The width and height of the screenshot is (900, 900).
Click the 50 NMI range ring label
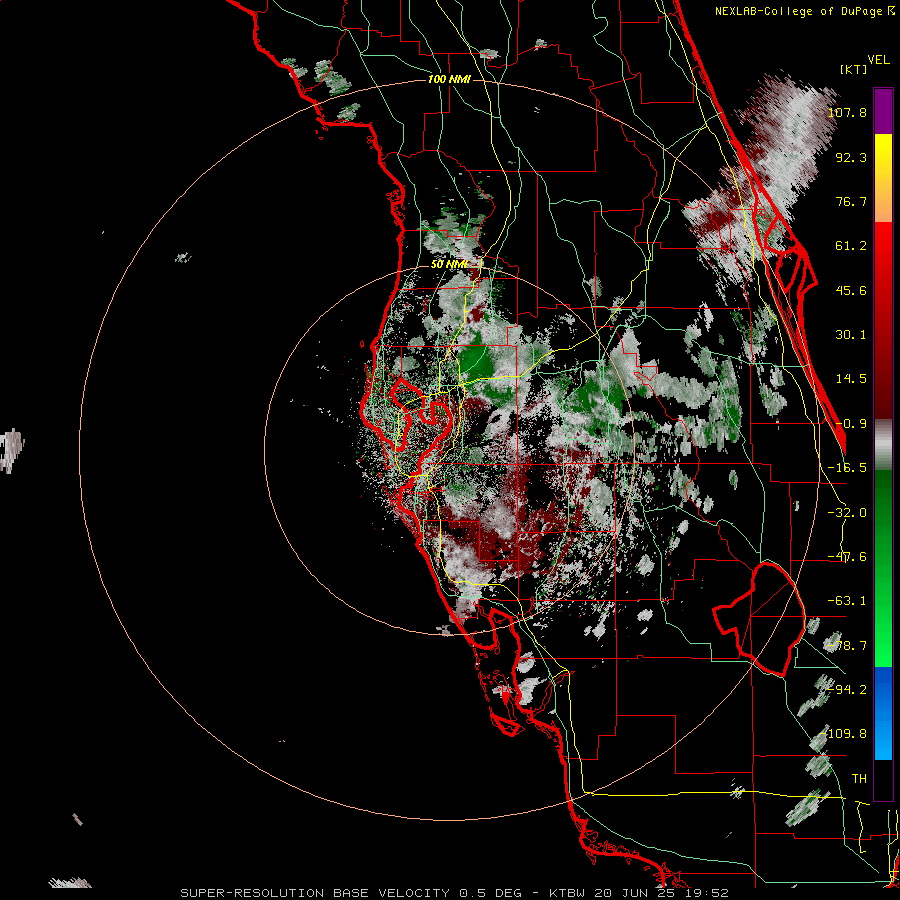(449, 264)
